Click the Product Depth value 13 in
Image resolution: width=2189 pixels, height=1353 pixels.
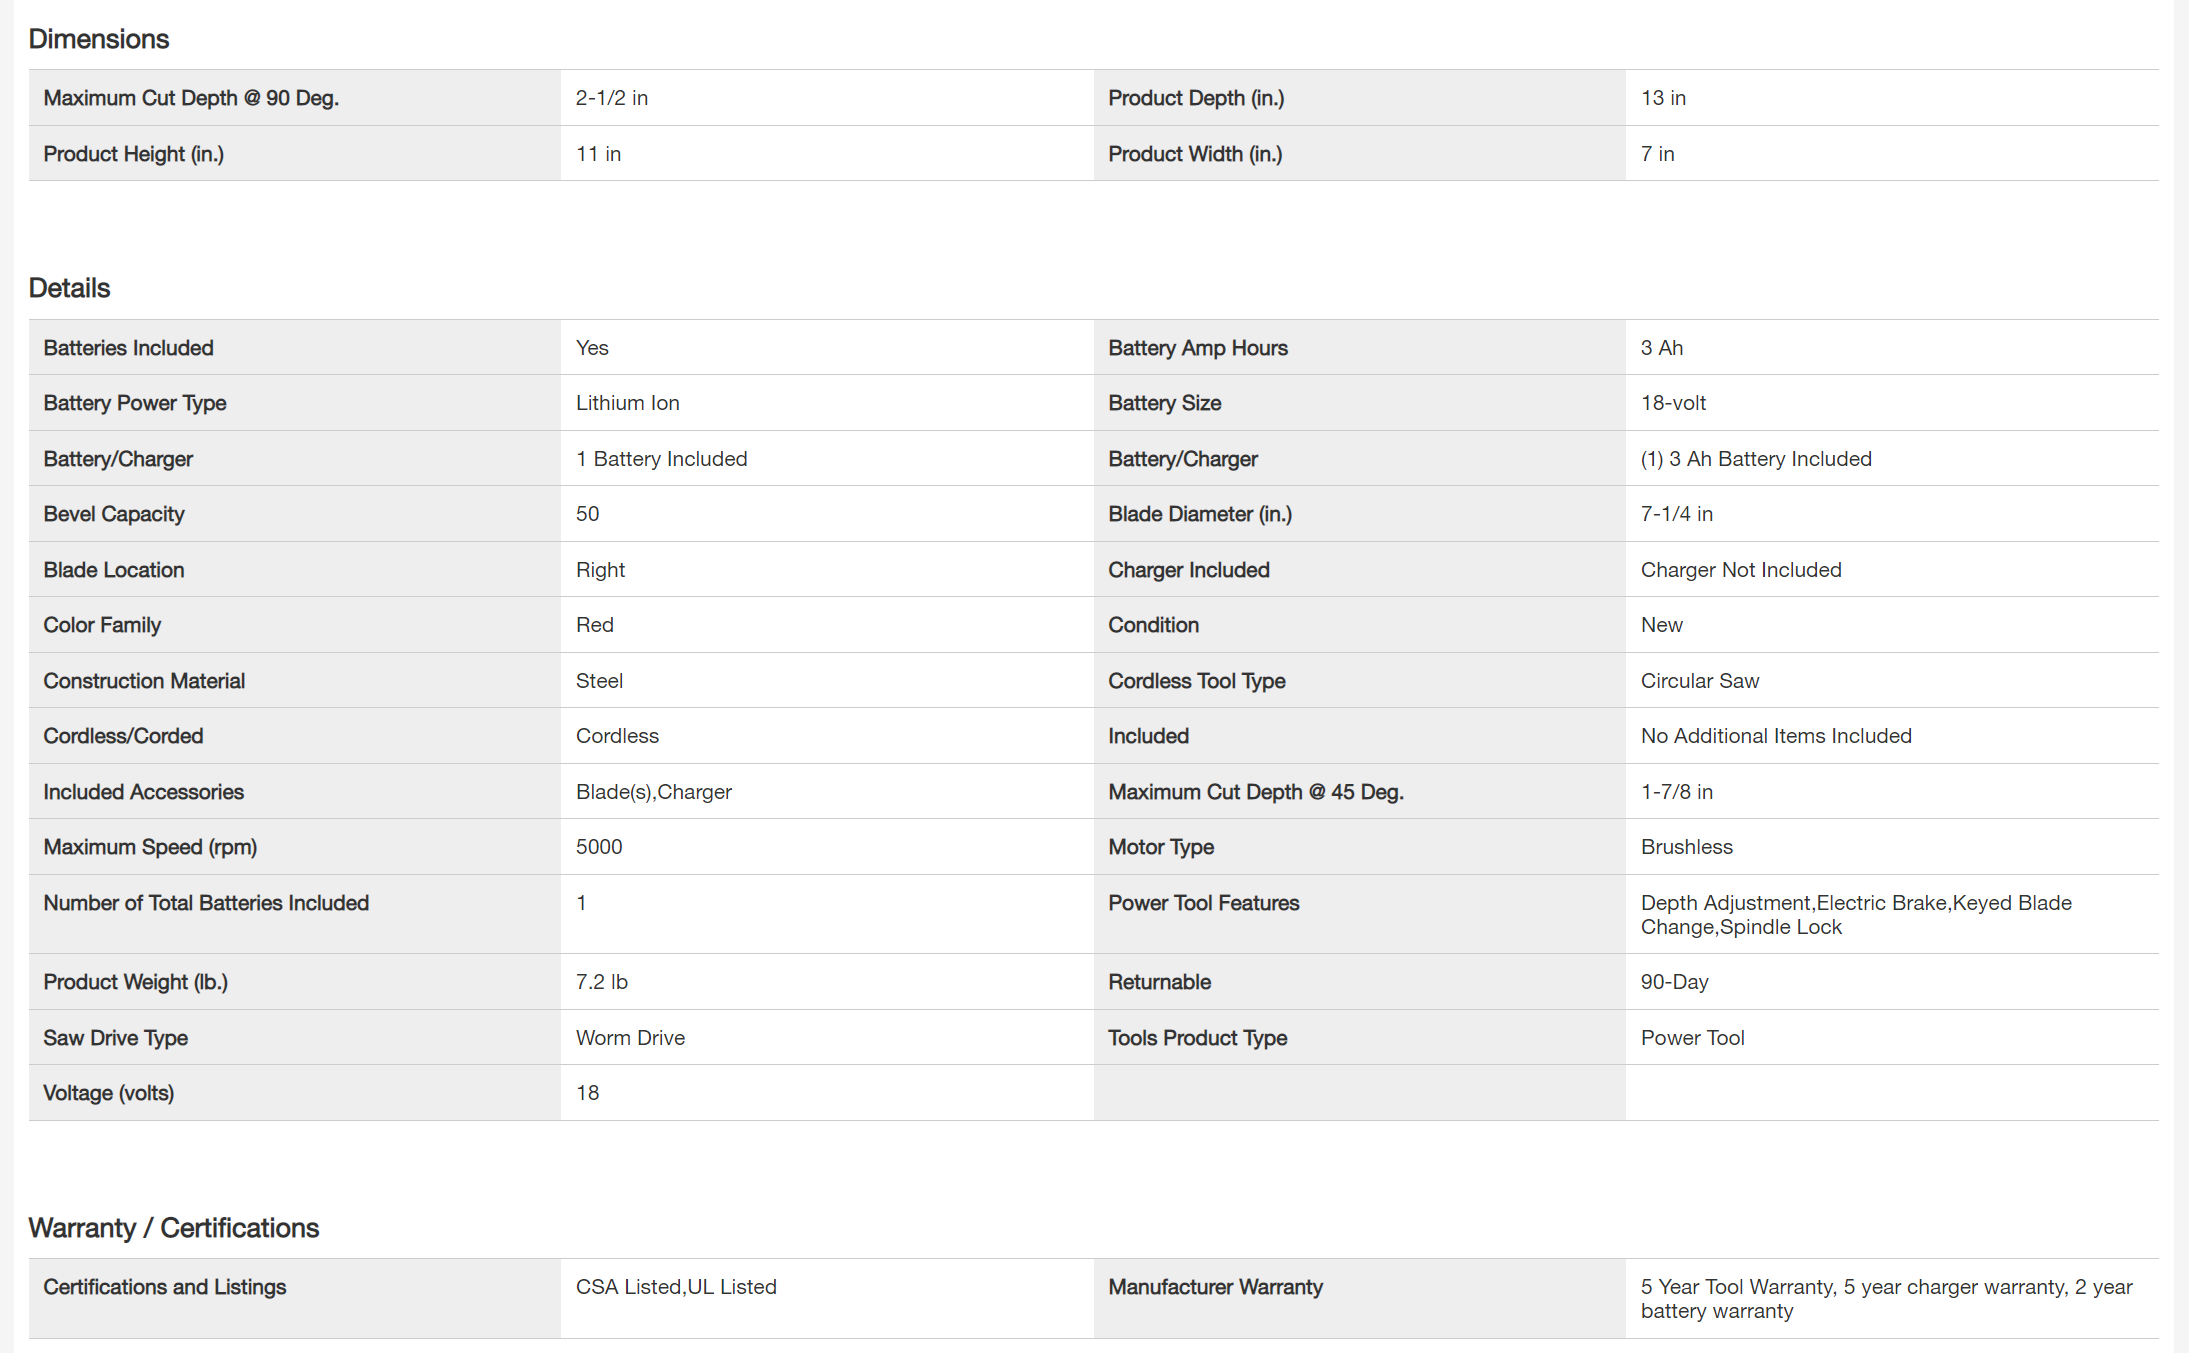click(x=1662, y=98)
